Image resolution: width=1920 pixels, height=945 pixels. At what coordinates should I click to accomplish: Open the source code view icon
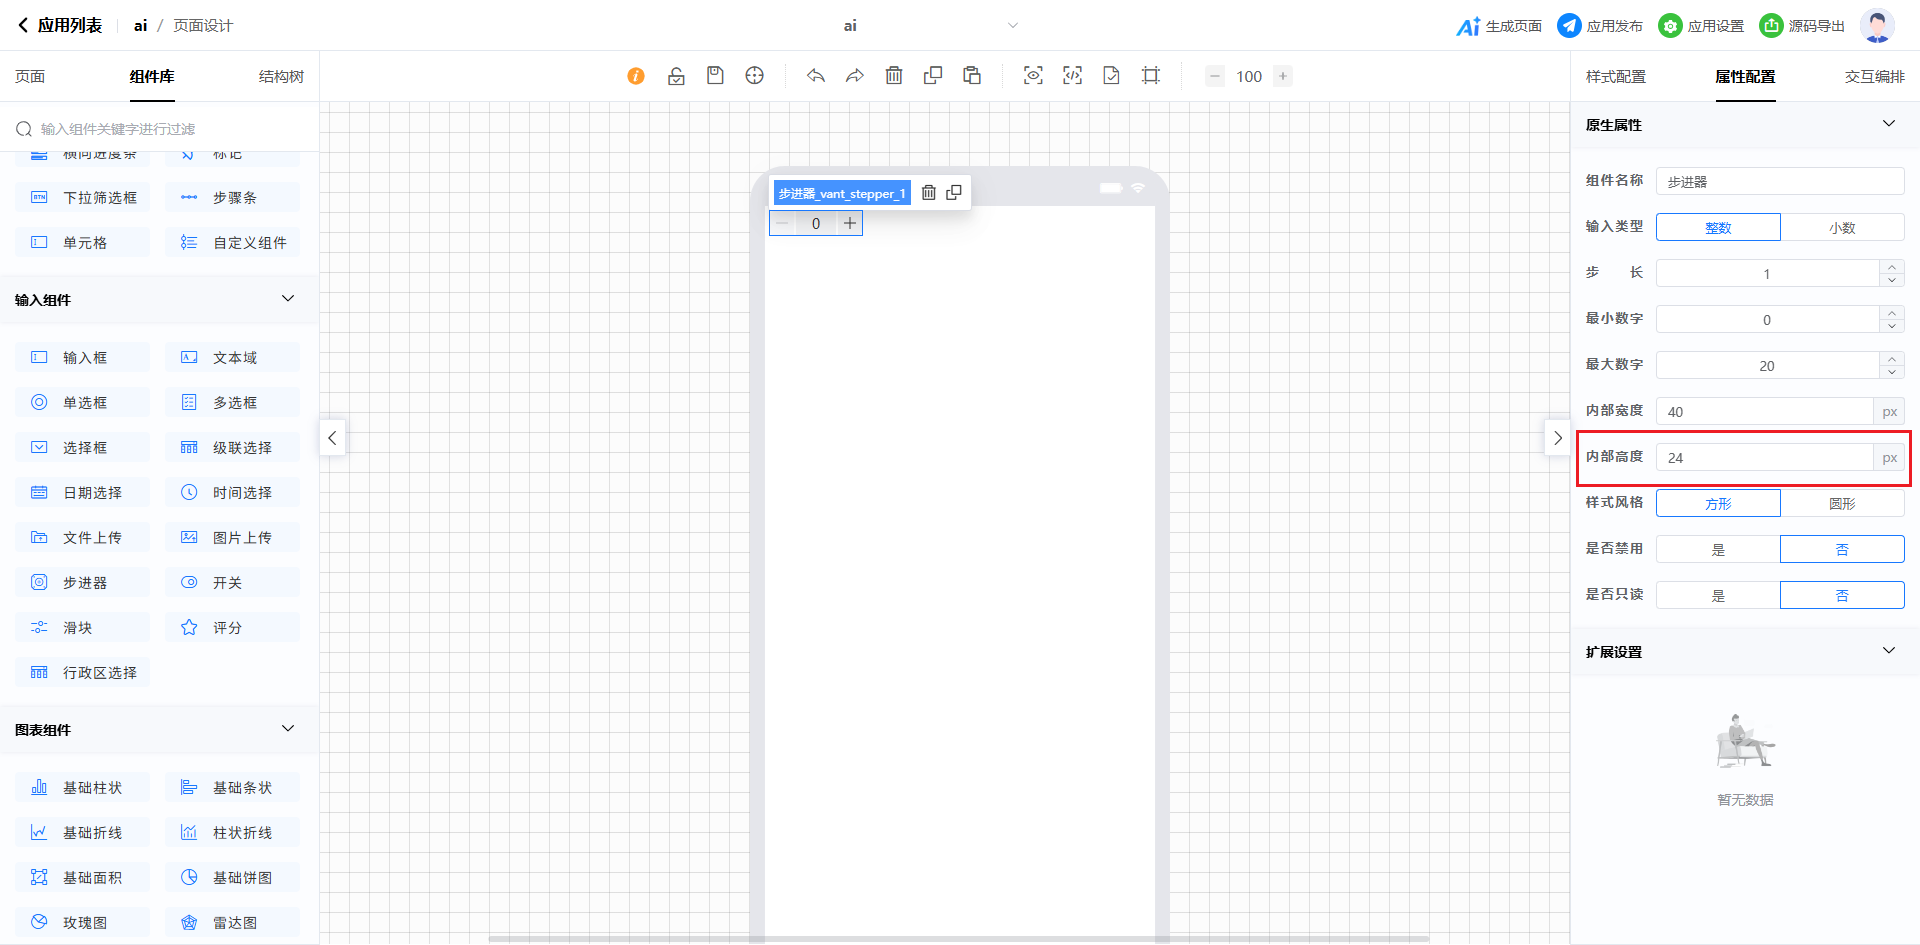coord(1072,76)
